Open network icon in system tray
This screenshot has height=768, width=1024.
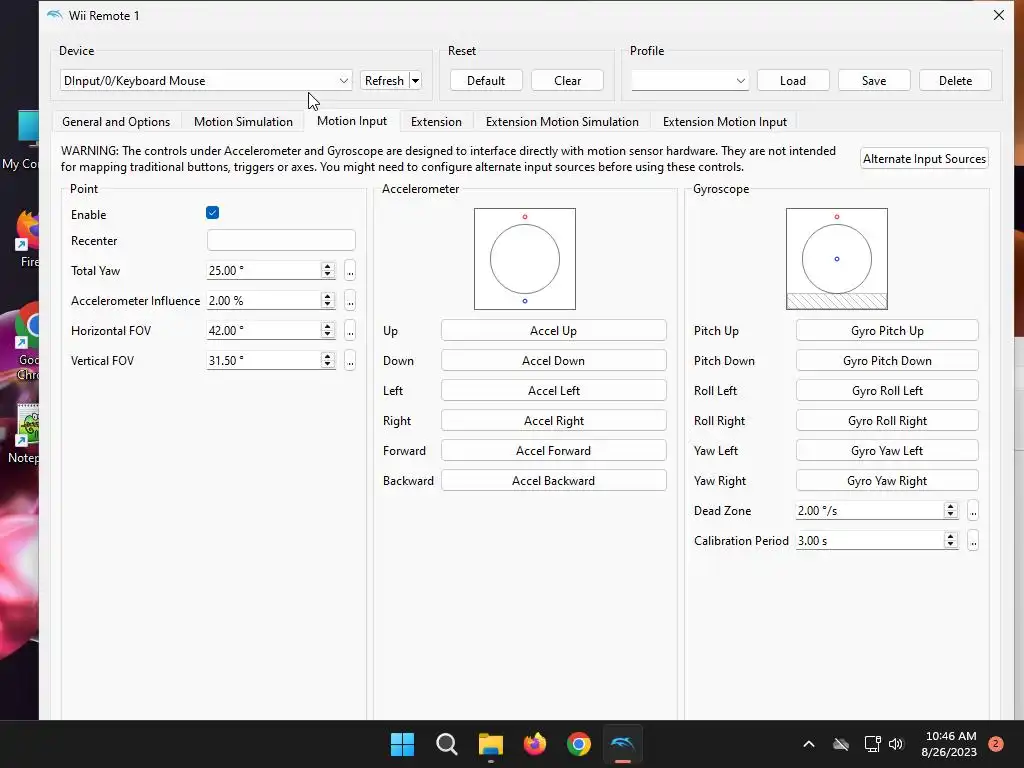pyautogui.click(x=872, y=744)
